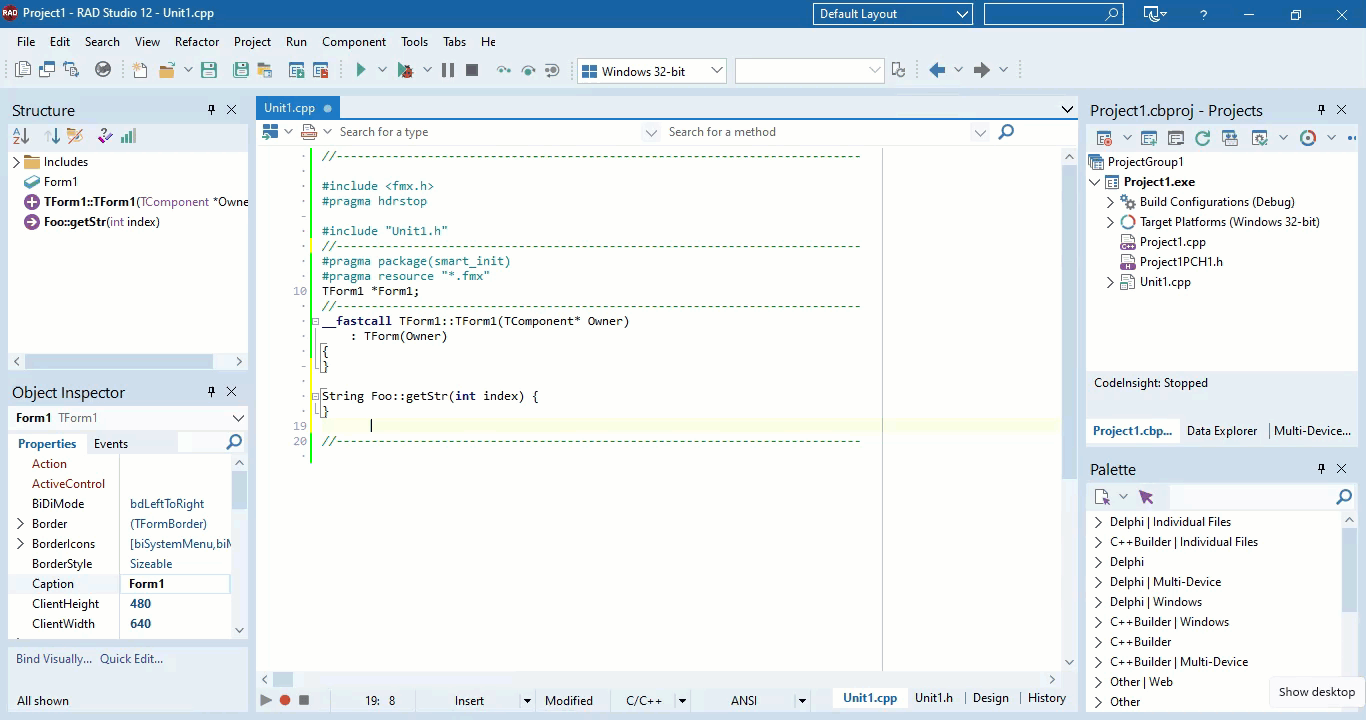Click the Program Pause icon
The height and width of the screenshot is (720, 1366).
pyautogui.click(x=448, y=70)
